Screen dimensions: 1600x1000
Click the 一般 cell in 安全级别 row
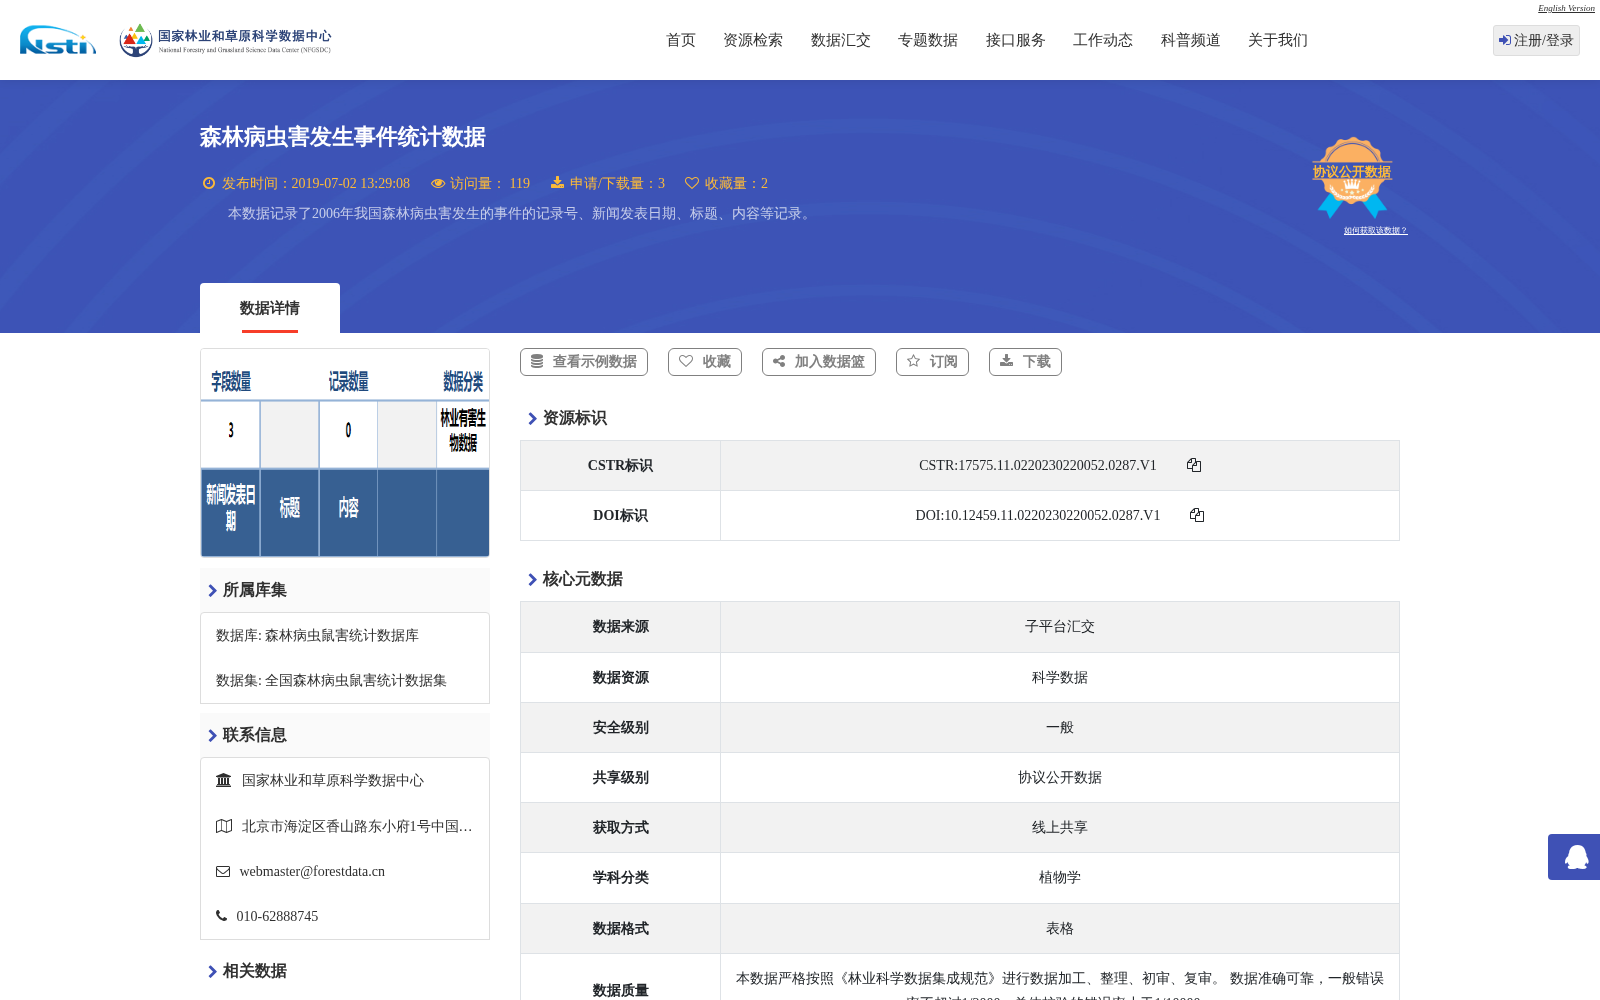point(1060,727)
